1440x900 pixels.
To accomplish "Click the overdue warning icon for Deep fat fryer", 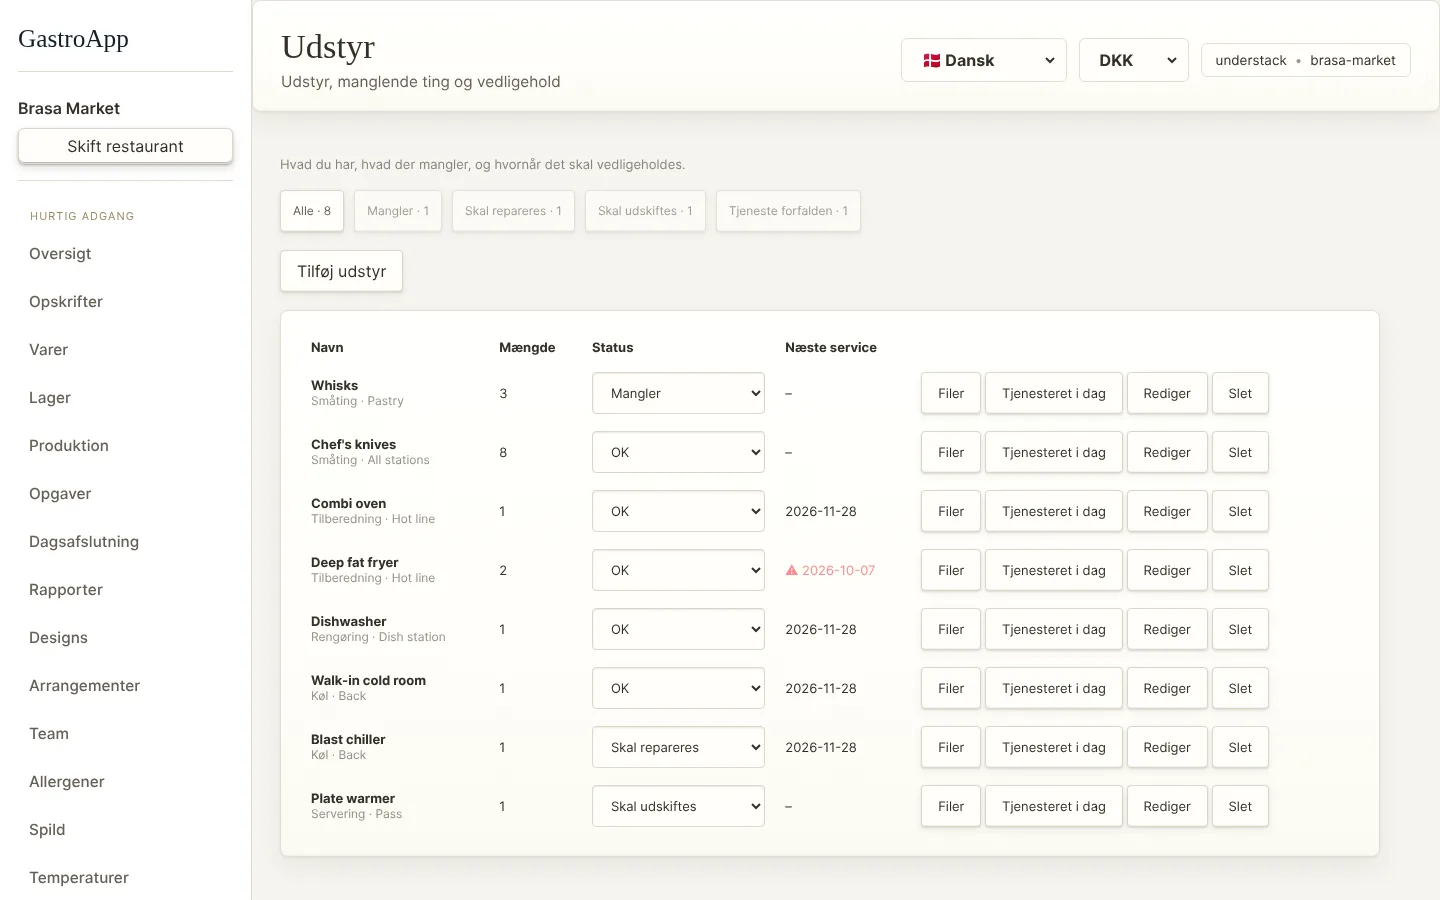I will click(792, 570).
